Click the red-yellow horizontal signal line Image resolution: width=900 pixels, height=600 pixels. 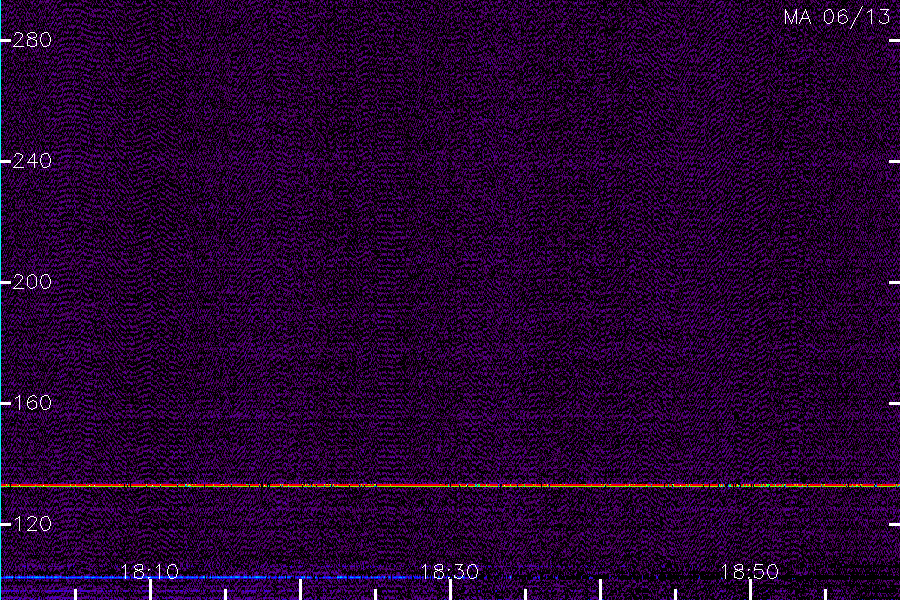450,486
